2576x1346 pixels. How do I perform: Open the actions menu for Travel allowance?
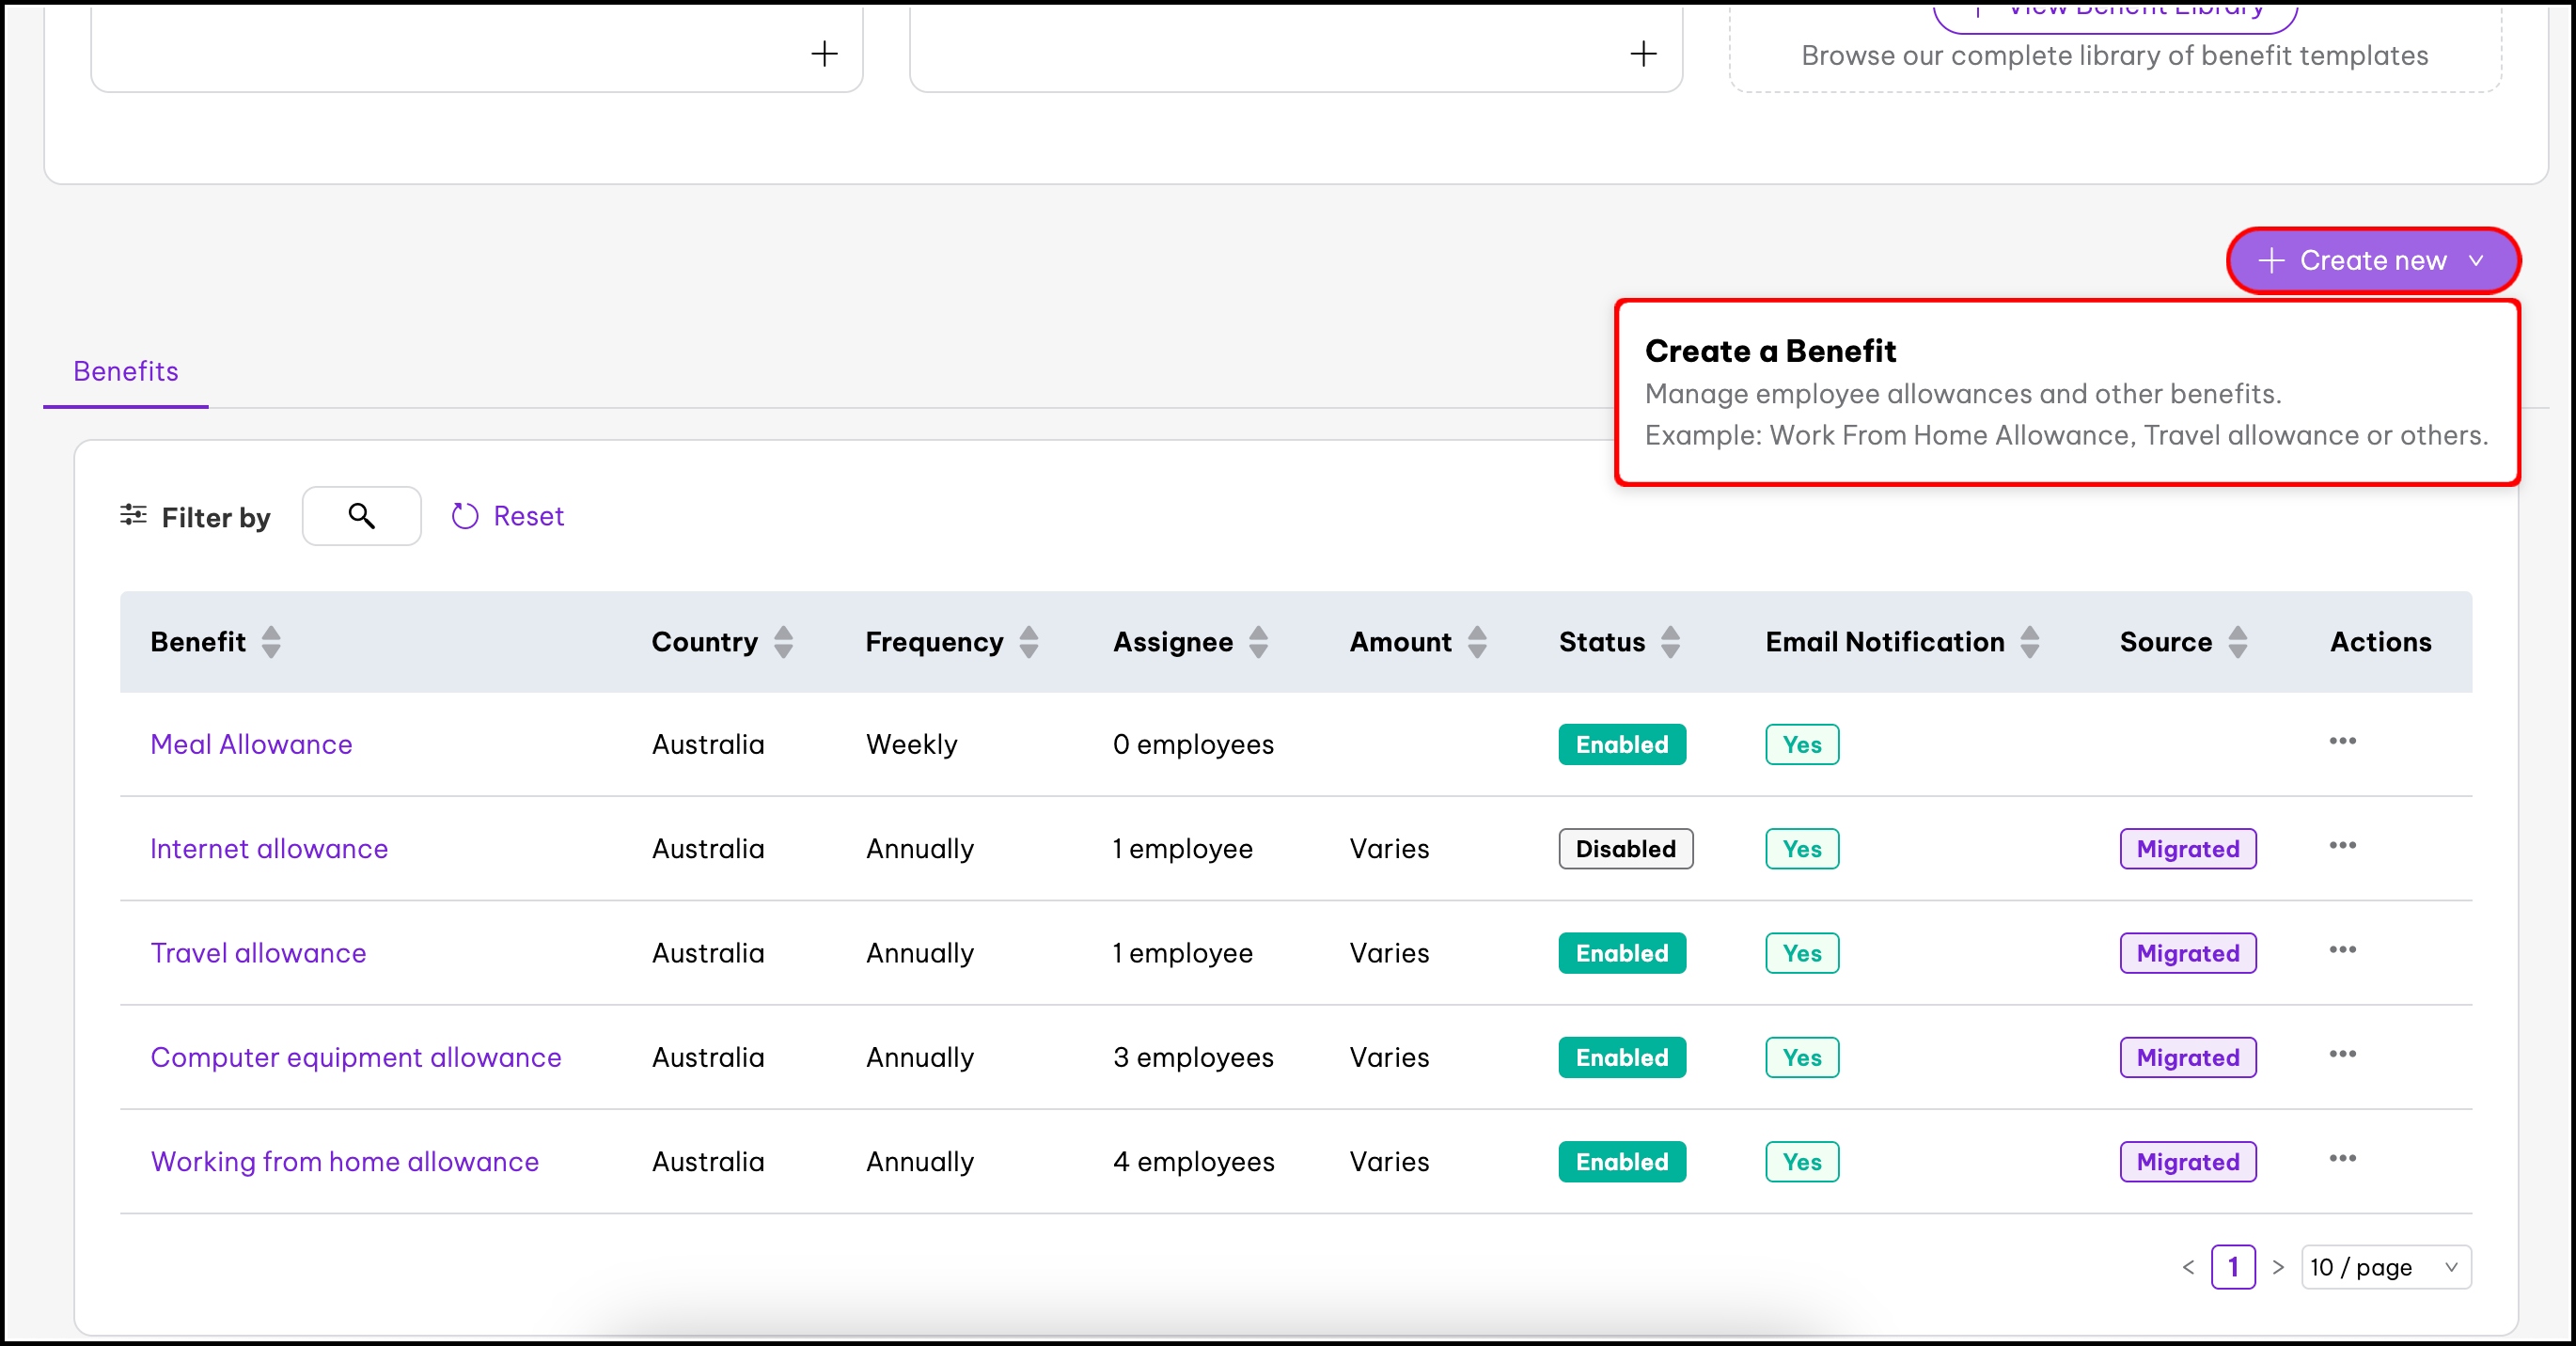tap(2342, 949)
